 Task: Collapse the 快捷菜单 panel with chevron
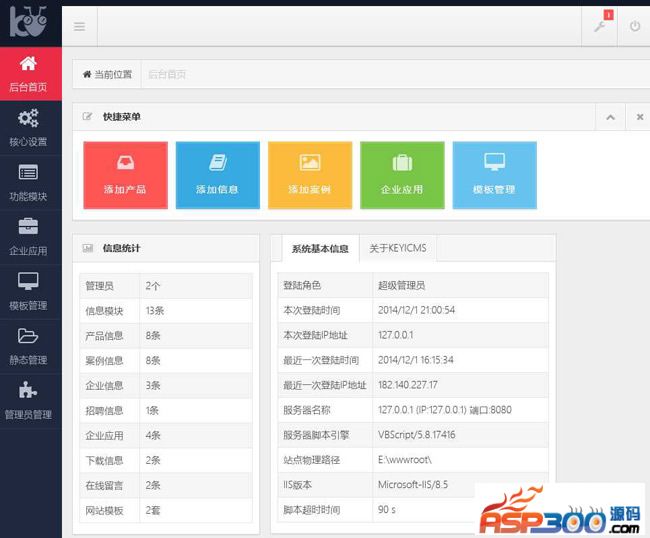(610, 117)
